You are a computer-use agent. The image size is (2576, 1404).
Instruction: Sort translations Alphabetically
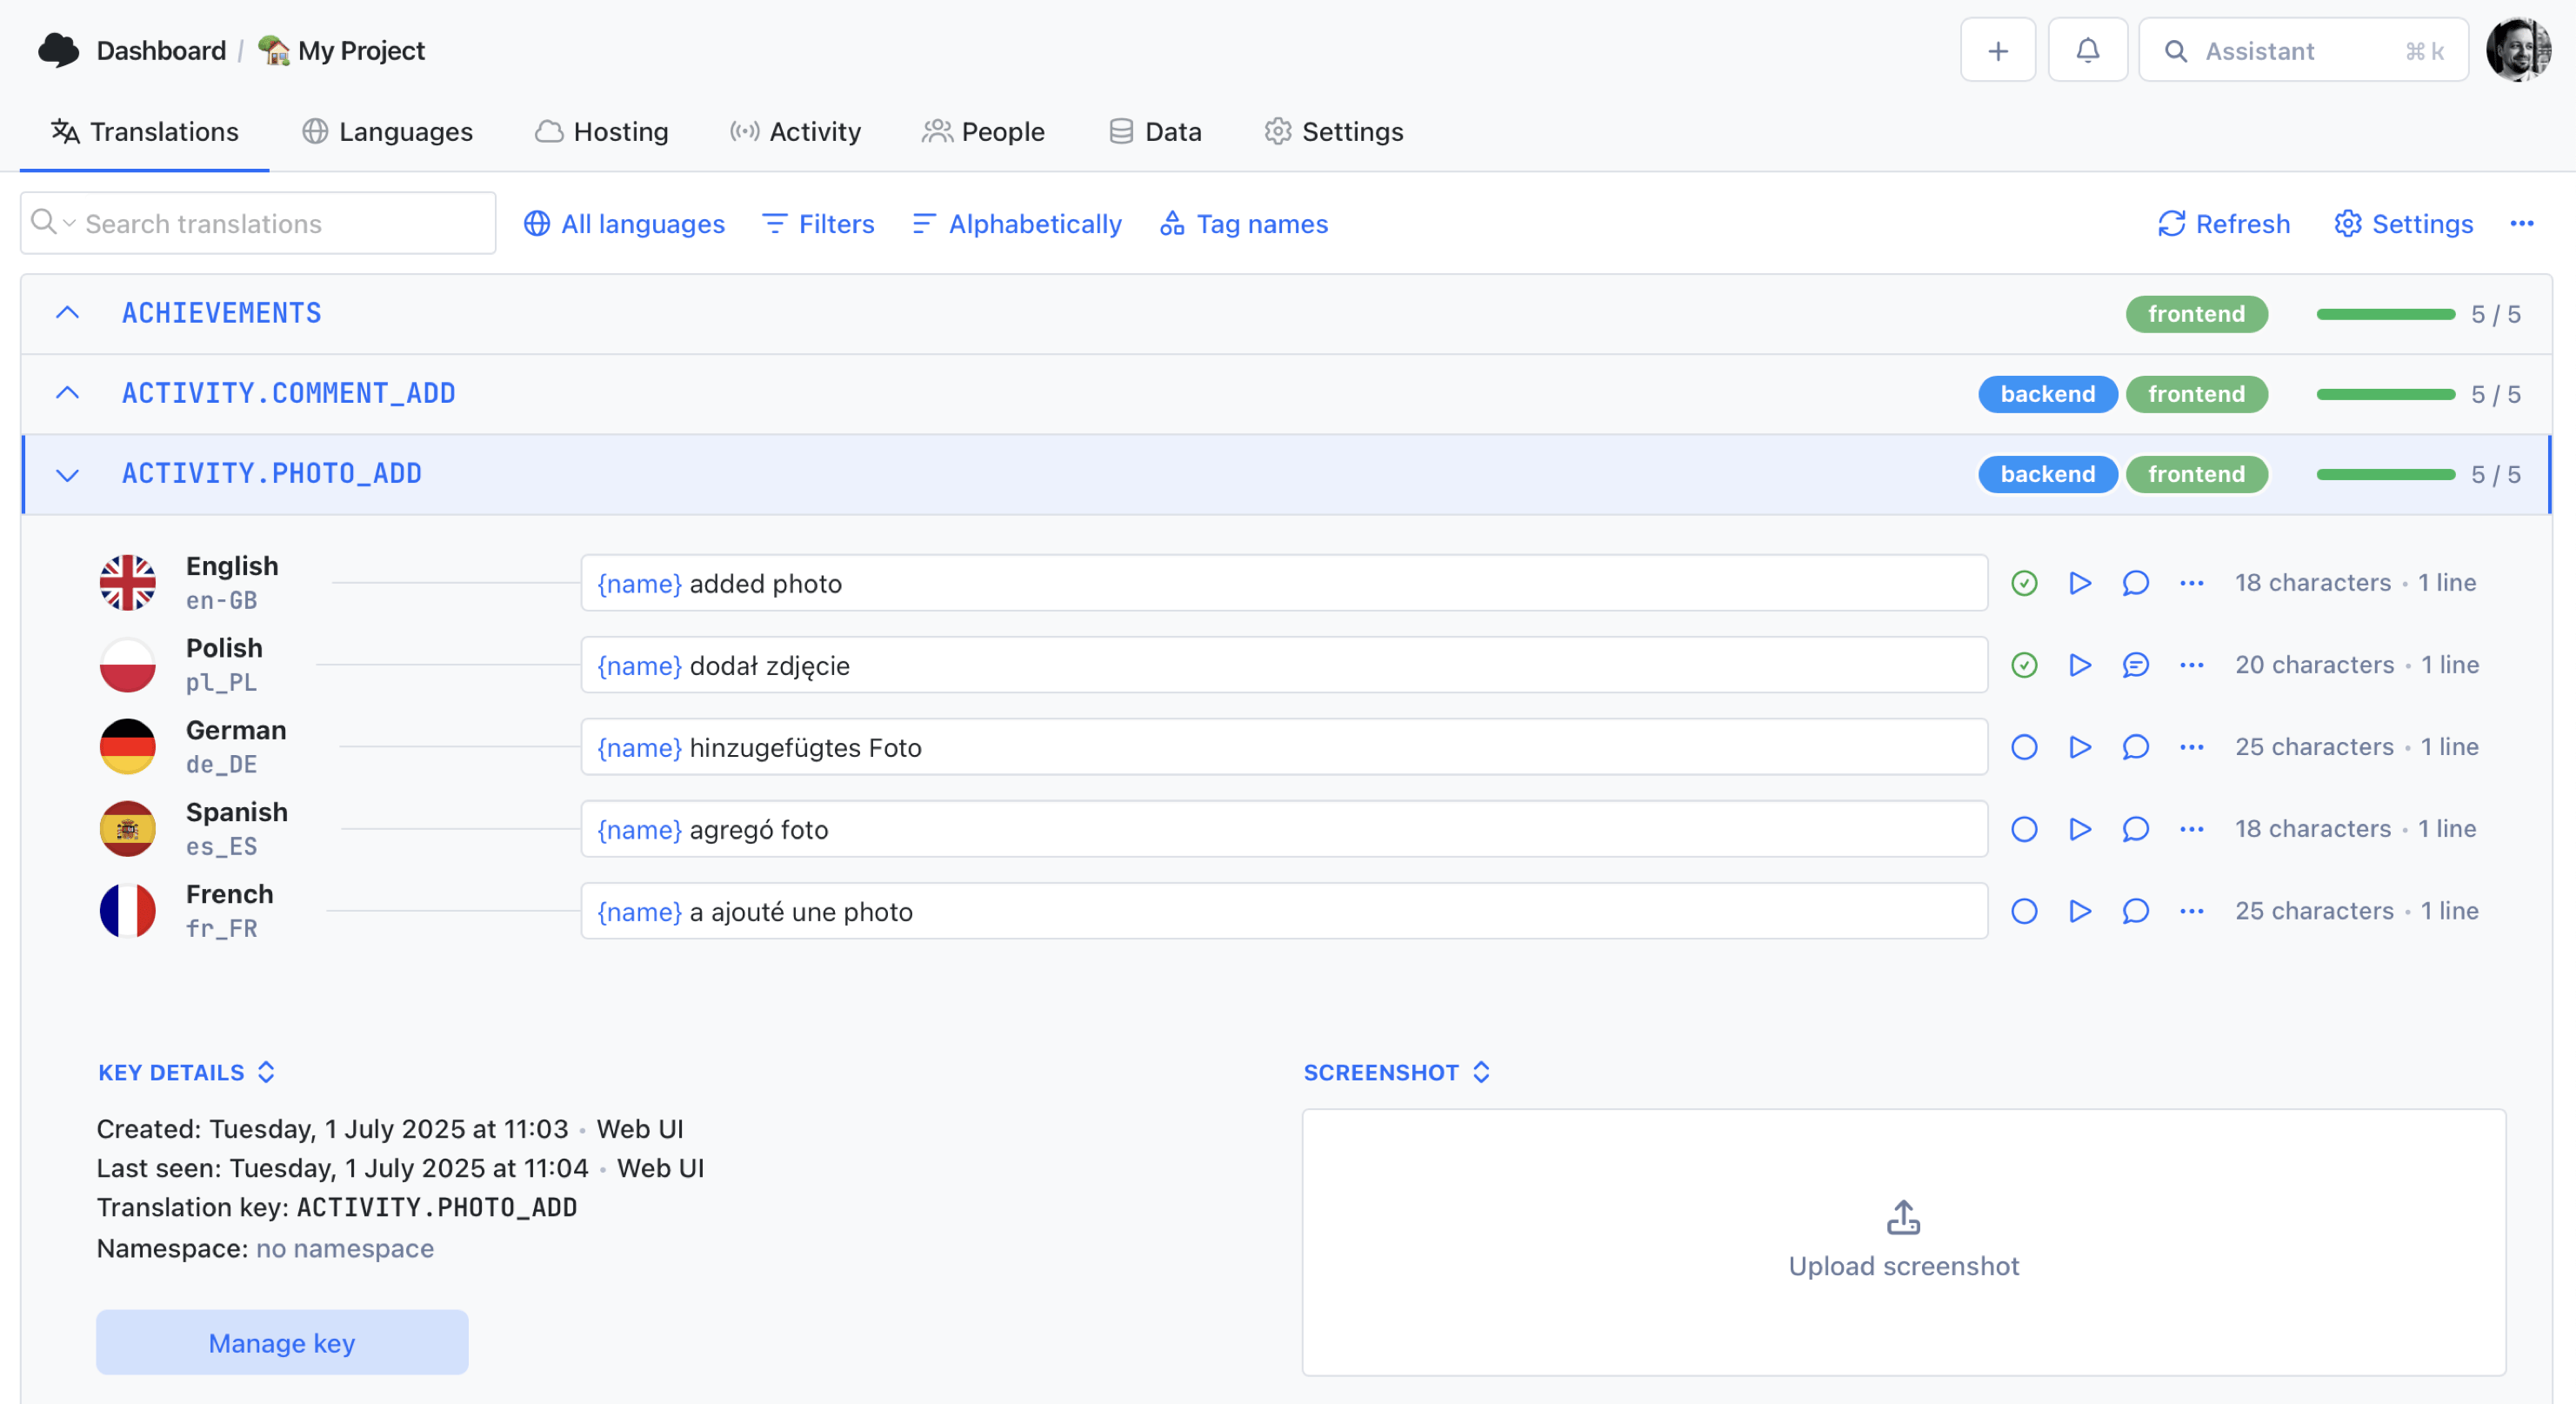[1015, 224]
